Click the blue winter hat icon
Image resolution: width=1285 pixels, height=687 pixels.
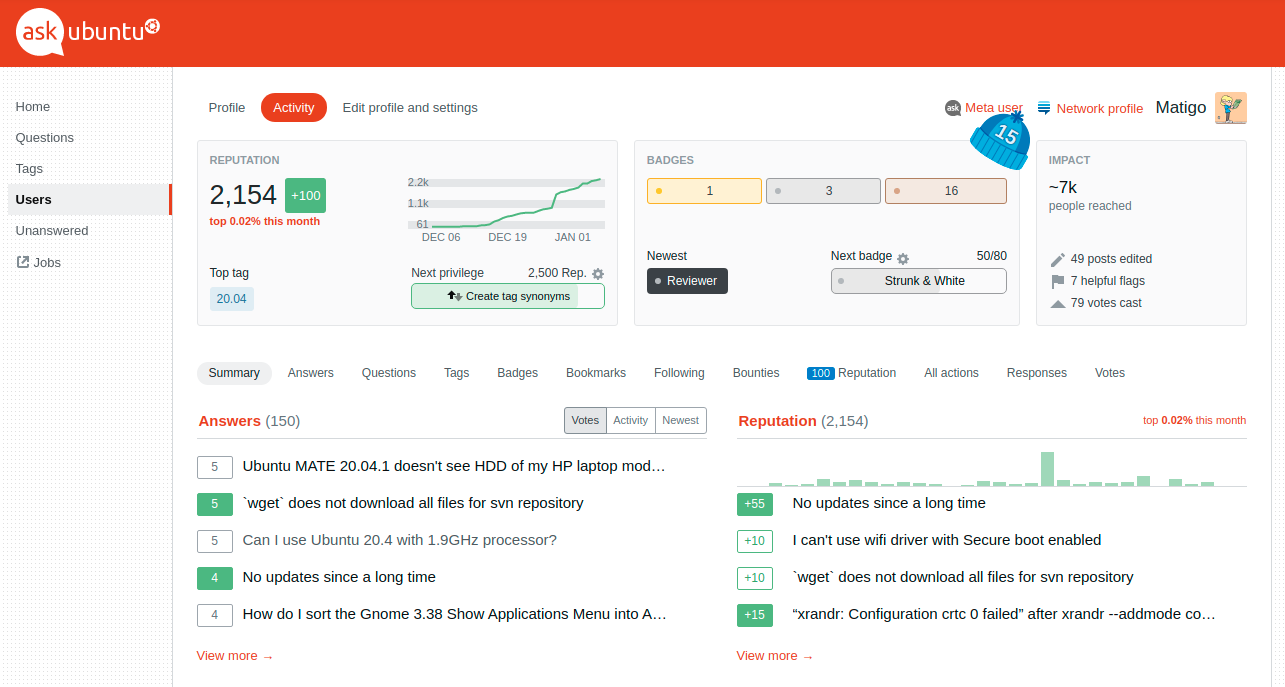[1001, 138]
